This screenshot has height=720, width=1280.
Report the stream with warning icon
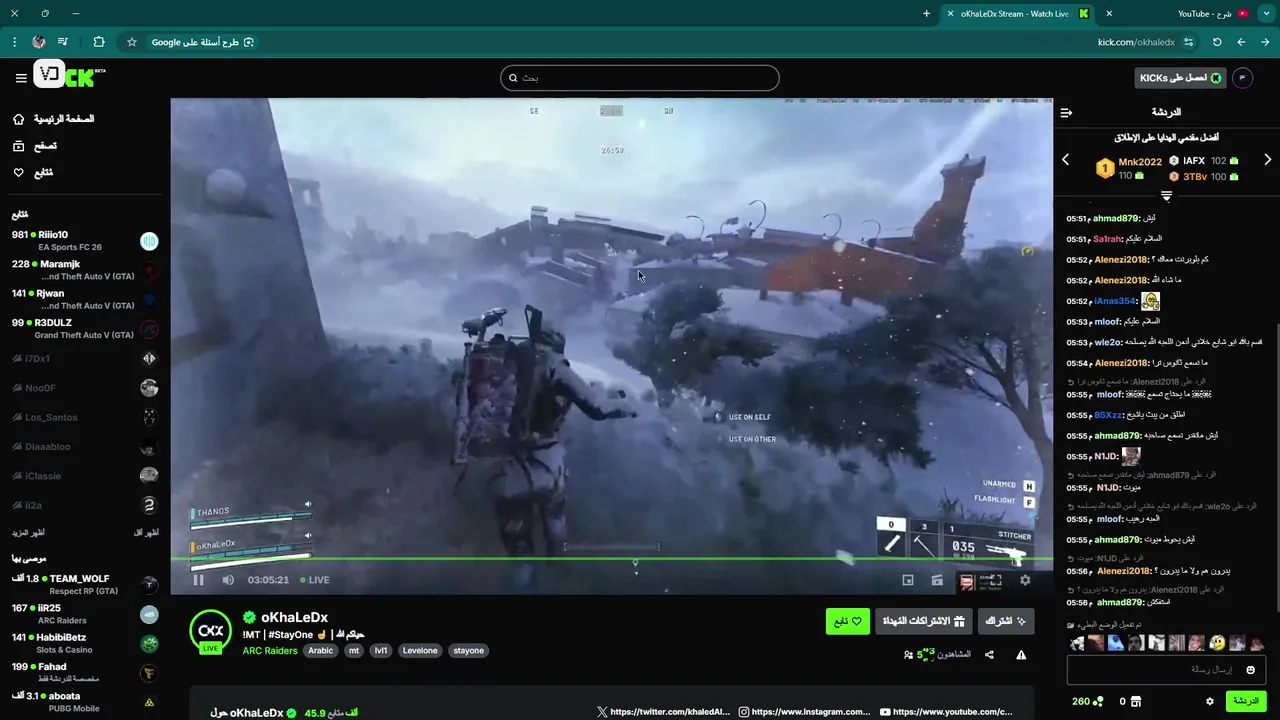point(1021,655)
